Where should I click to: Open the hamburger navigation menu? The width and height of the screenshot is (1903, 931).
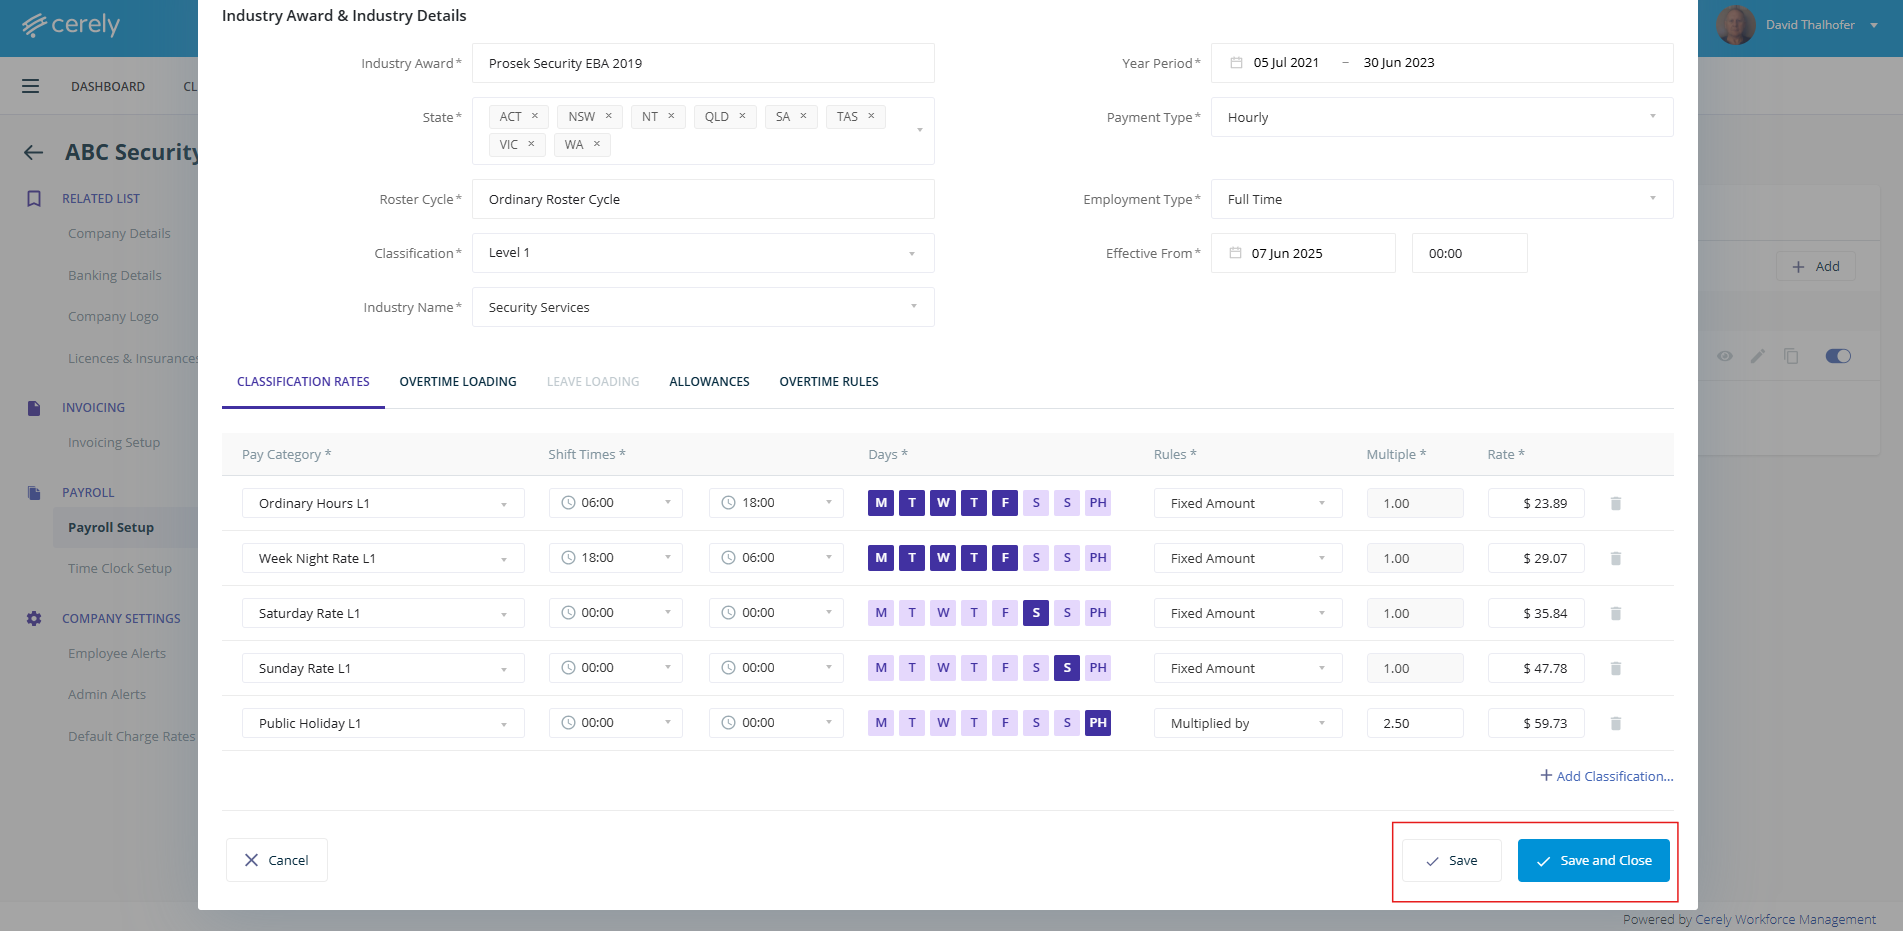point(31,86)
